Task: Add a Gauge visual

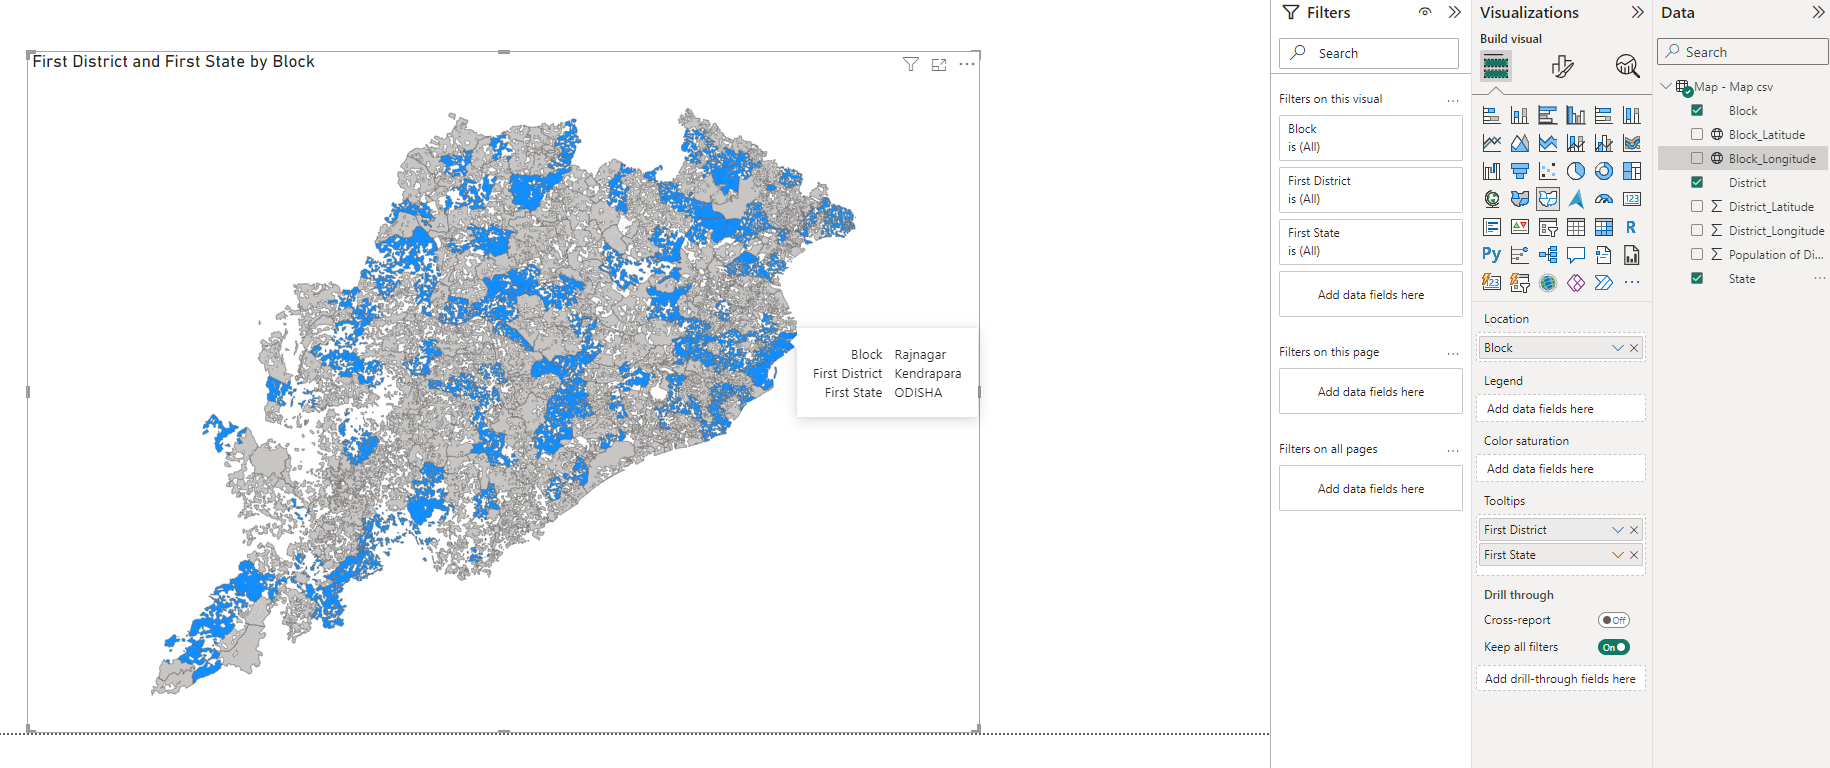Action: pos(1604,199)
